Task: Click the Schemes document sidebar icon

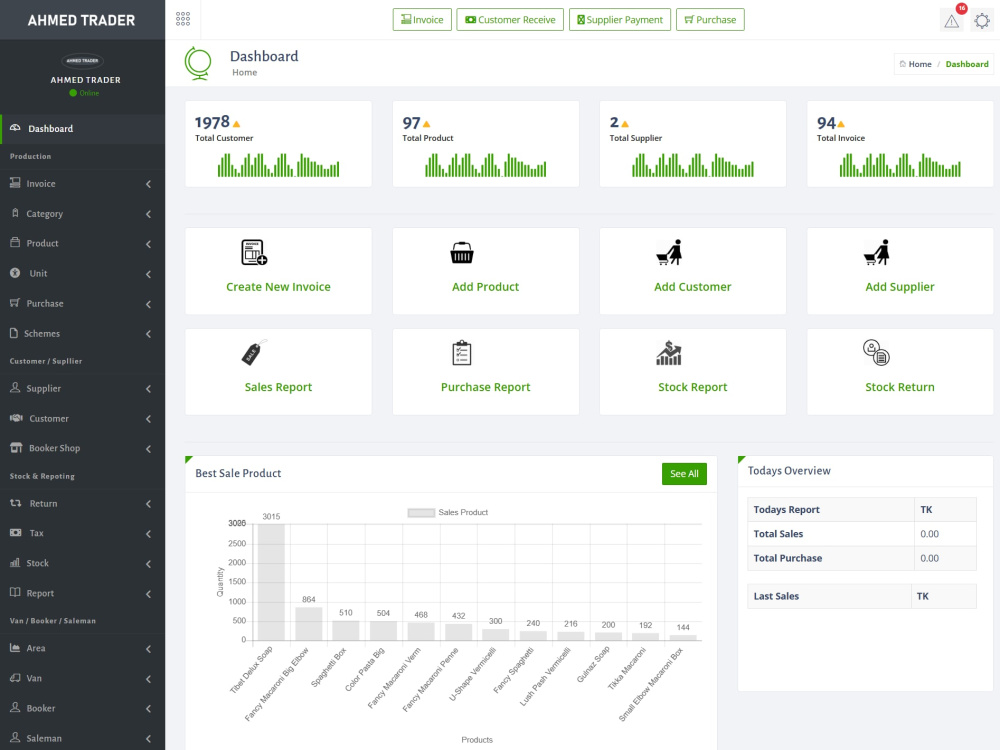Action: (x=14, y=332)
